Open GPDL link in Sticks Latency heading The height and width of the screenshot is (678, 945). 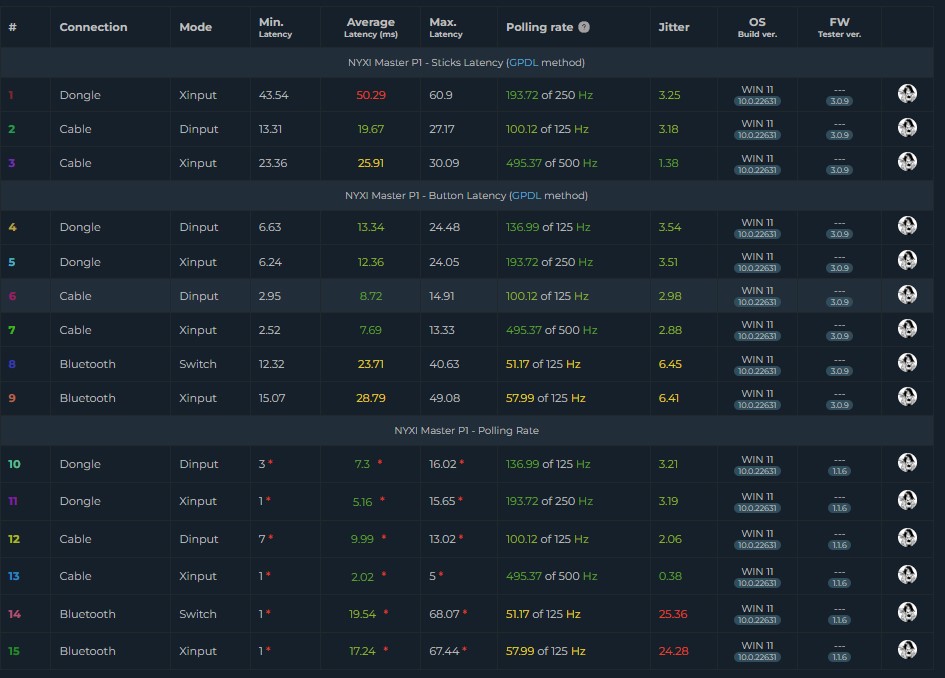pyautogui.click(x=523, y=63)
